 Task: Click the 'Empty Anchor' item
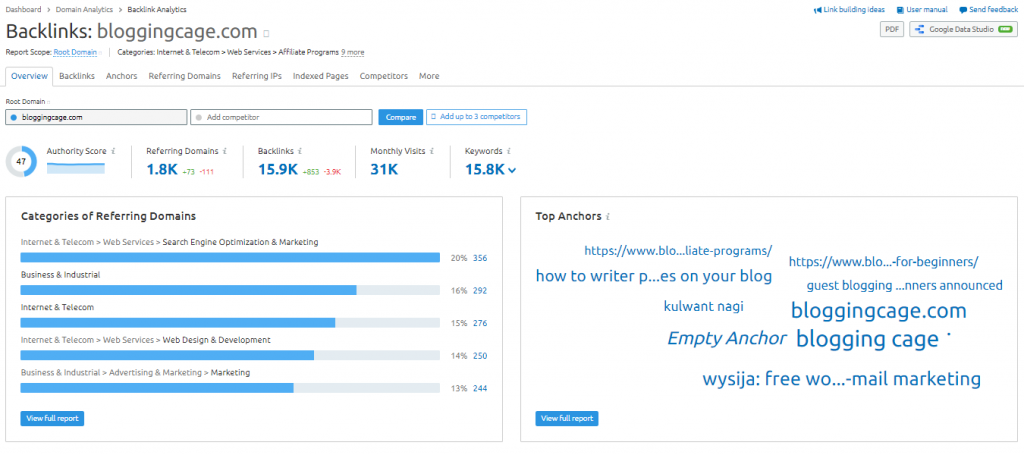pyautogui.click(x=727, y=338)
